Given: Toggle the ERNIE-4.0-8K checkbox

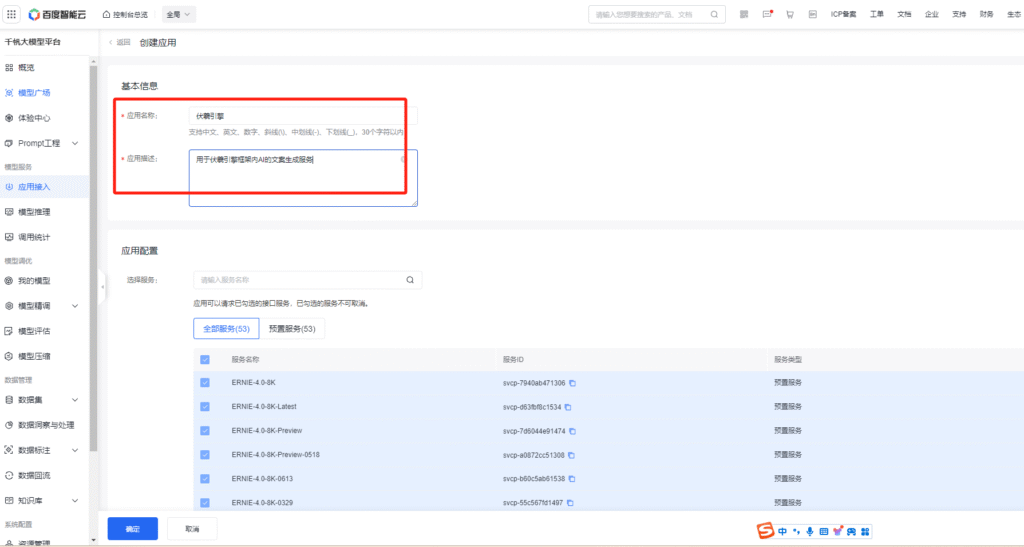Looking at the screenshot, I should pyautogui.click(x=205, y=383).
